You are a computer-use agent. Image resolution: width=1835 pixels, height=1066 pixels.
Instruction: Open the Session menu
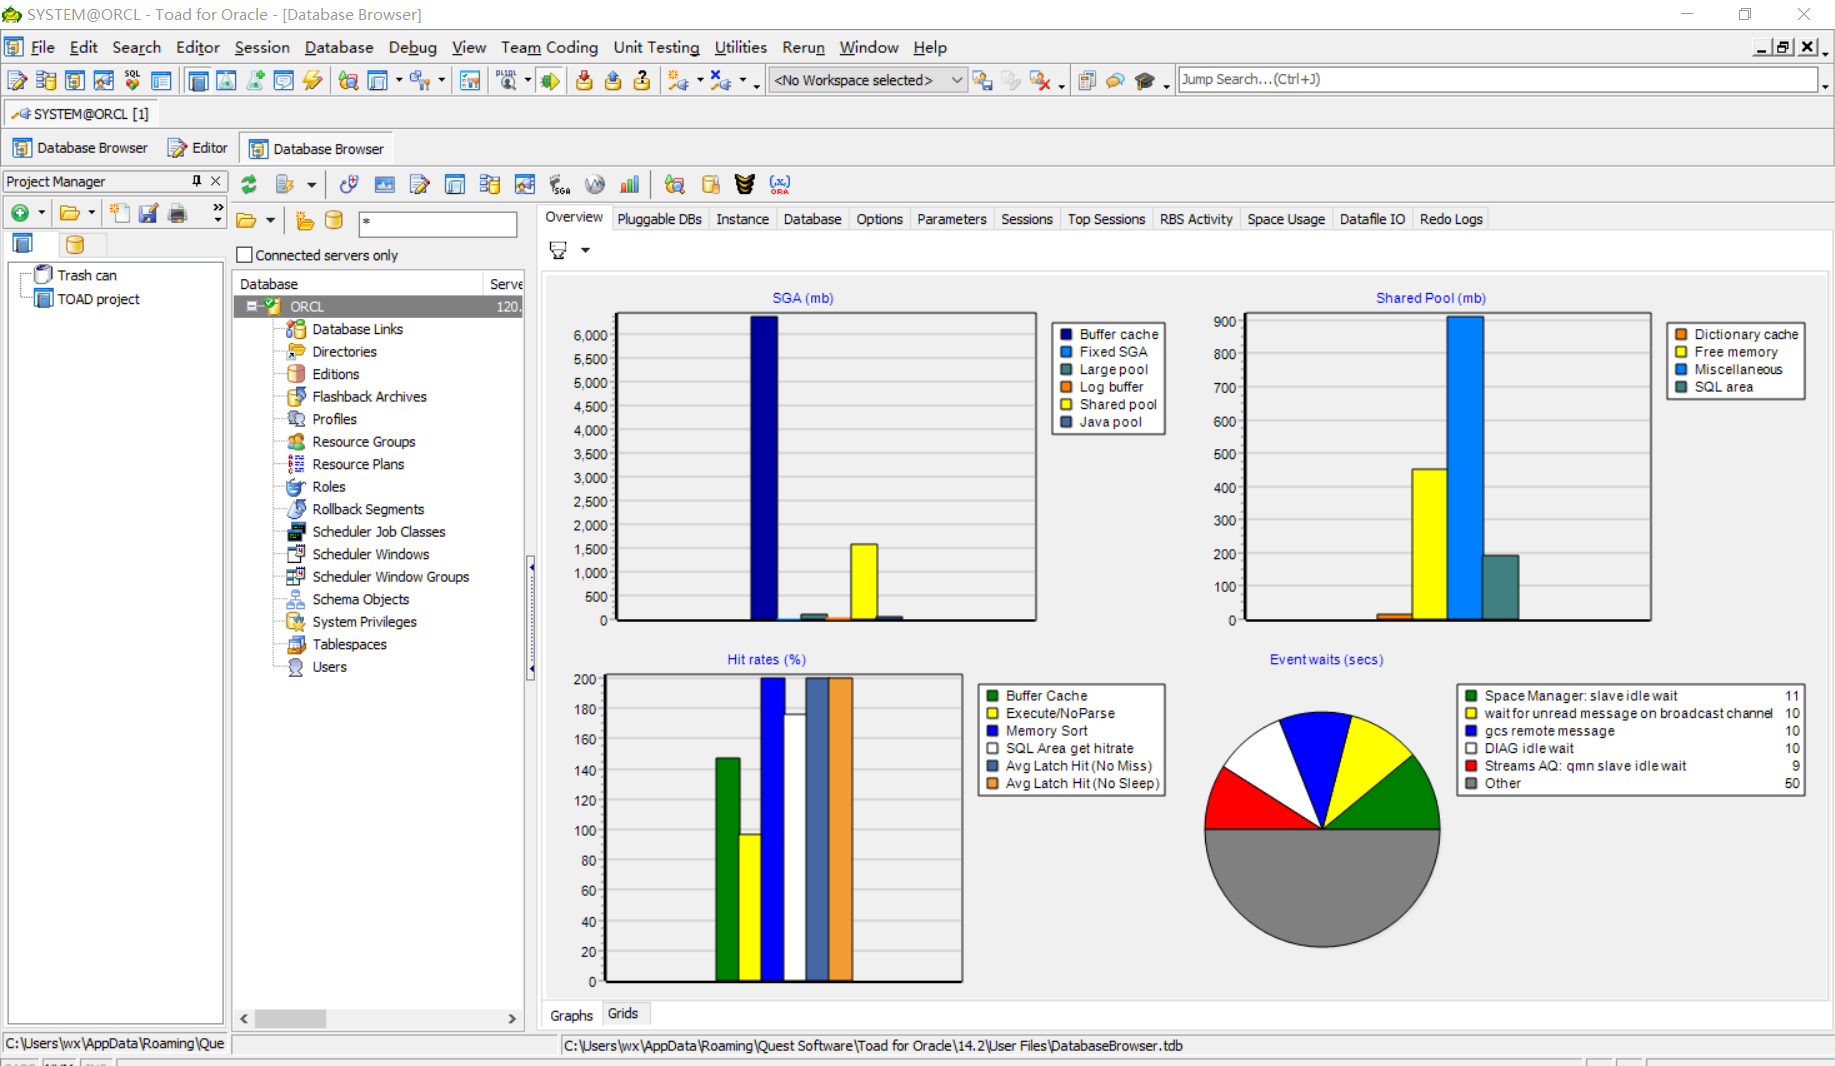coord(262,47)
